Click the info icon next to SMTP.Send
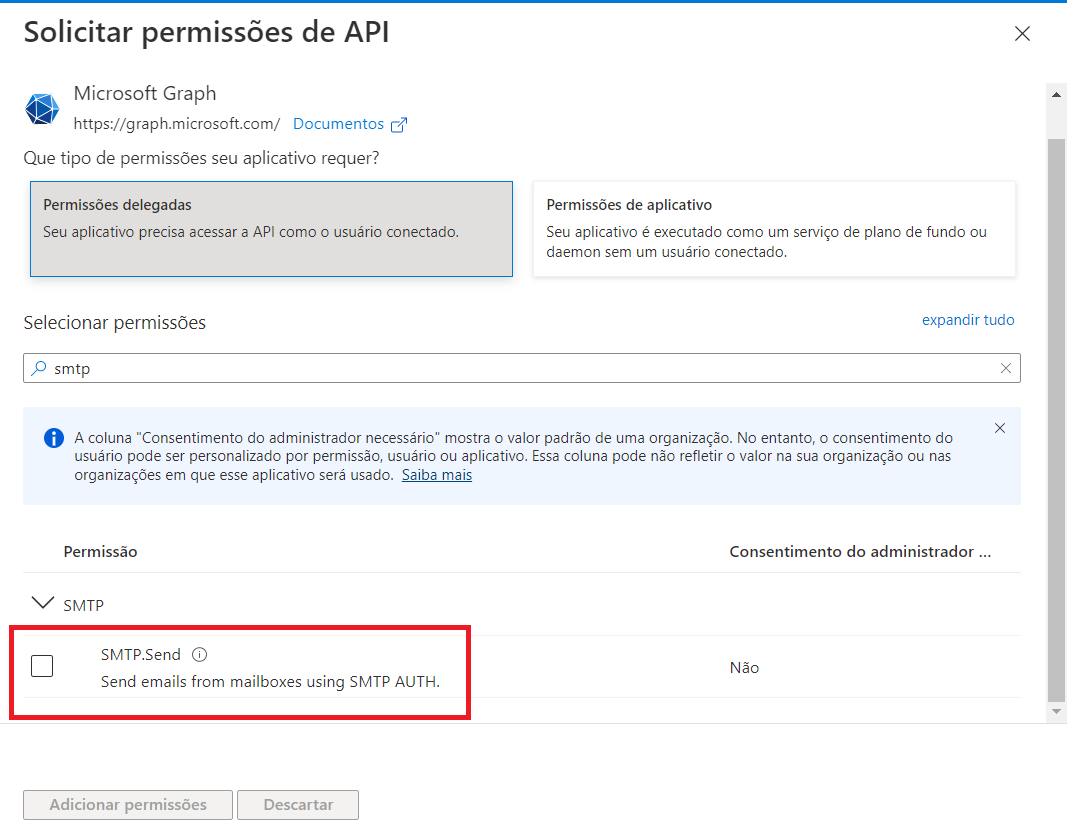Screen dimensions: 1067x835 (199, 655)
